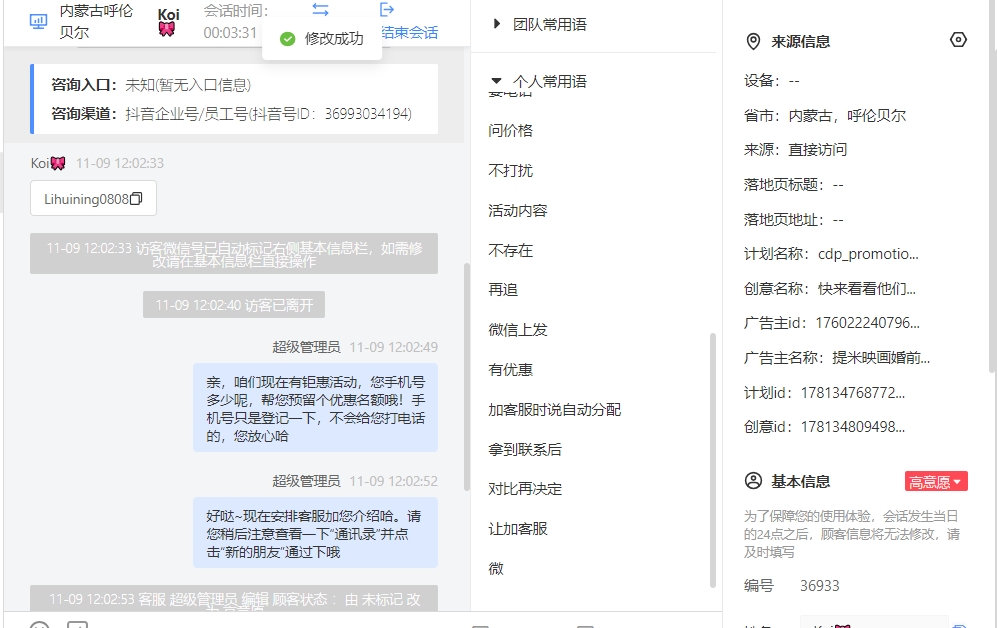Click the 咨询渠道 抖音企业号 info line
Viewport: 997px width, 628px height.
[x=231, y=114]
